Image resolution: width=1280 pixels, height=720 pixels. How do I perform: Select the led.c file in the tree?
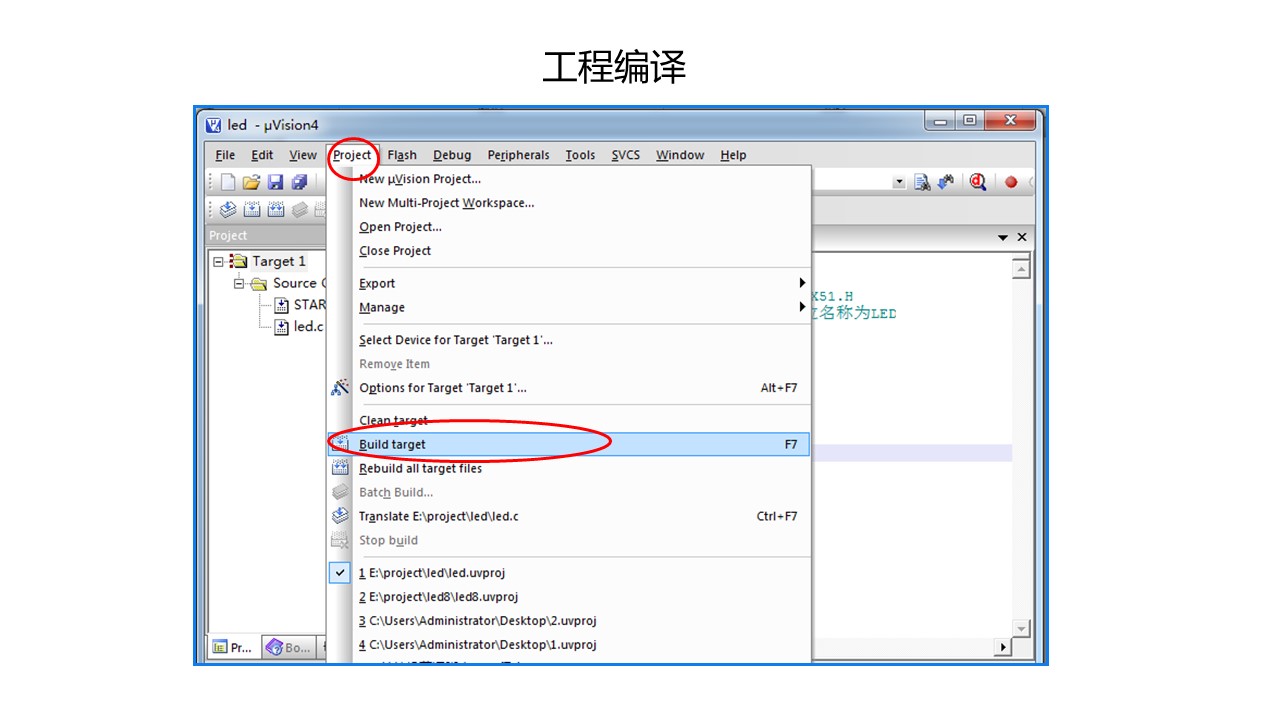(x=308, y=327)
